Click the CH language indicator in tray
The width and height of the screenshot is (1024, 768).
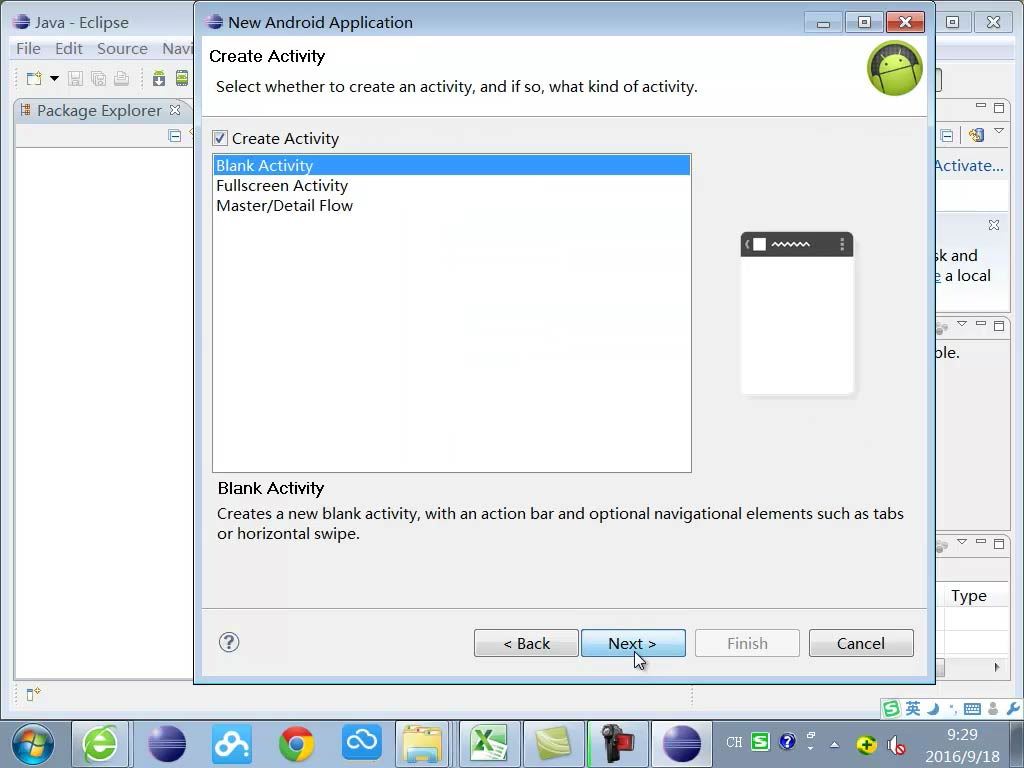click(734, 742)
